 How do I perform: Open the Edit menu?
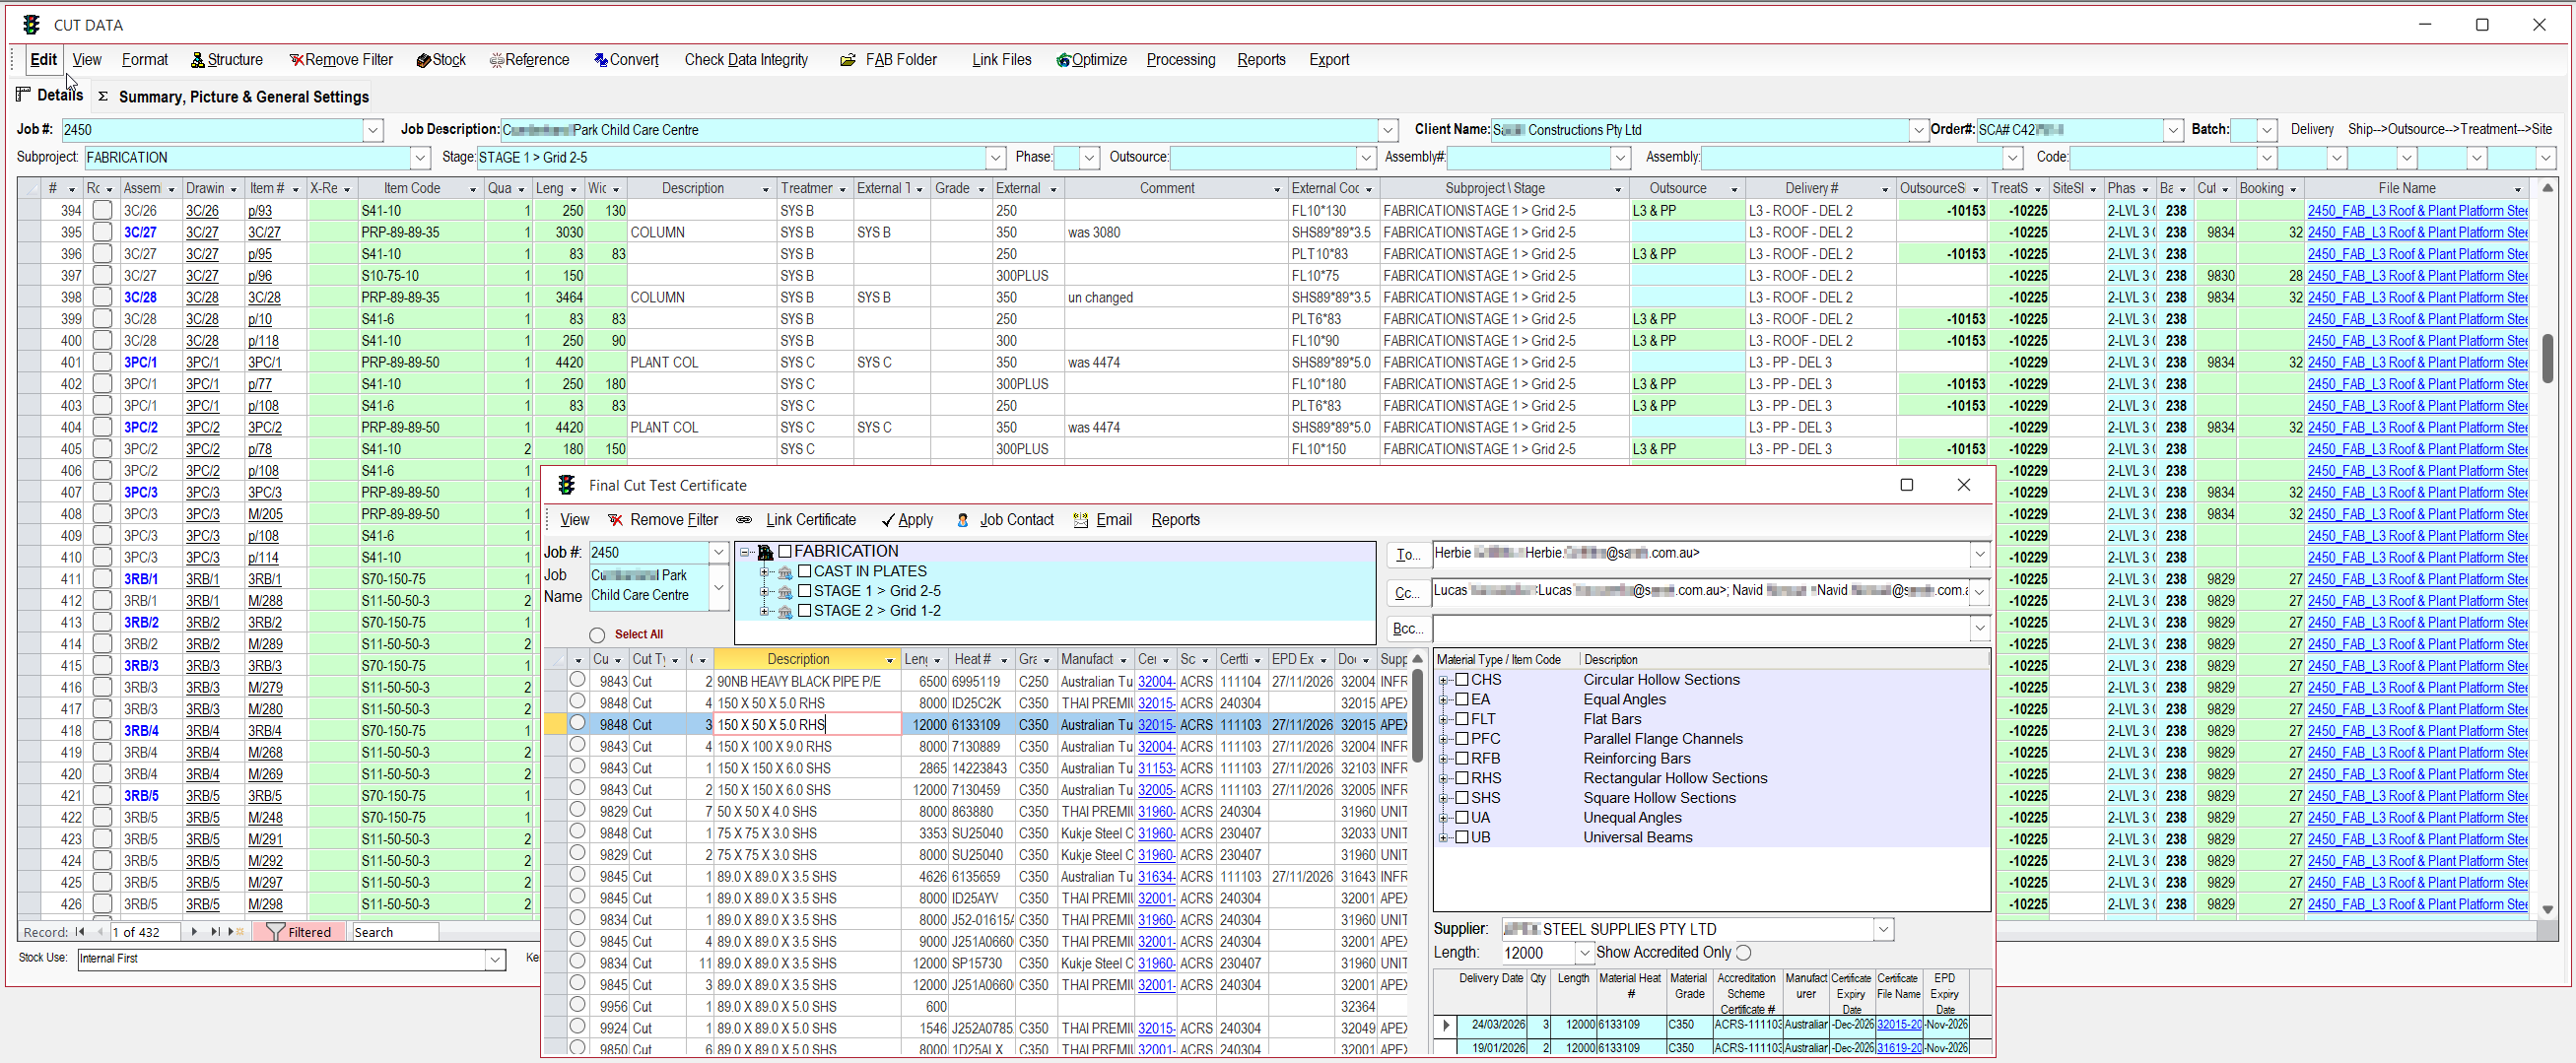tap(43, 60)
